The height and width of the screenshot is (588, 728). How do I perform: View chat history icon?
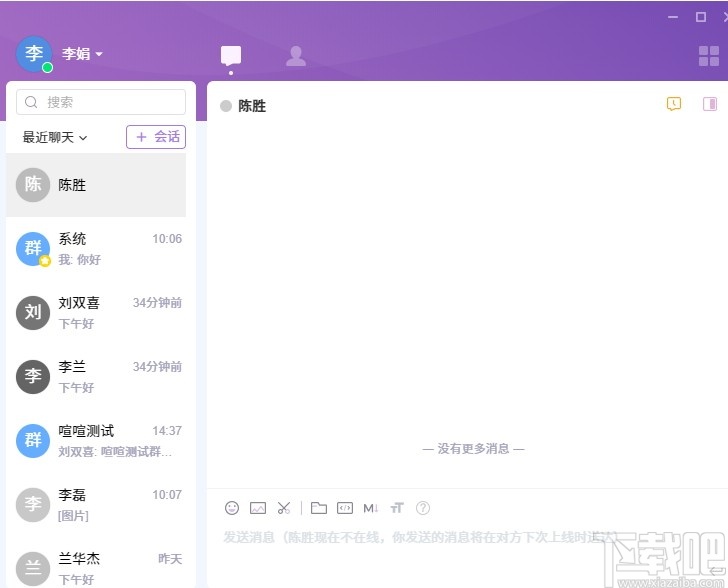pyautogui.click(x=674, y=104)
